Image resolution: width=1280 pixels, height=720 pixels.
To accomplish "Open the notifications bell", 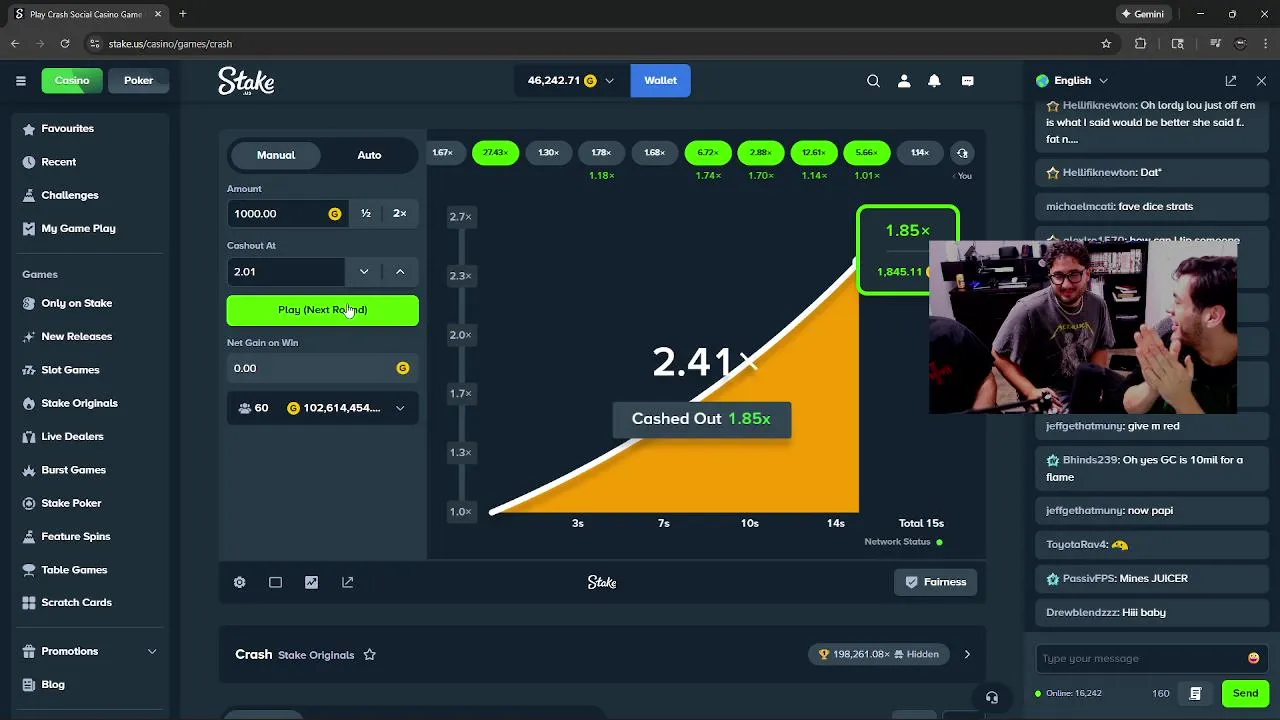I will click(934, 81).
